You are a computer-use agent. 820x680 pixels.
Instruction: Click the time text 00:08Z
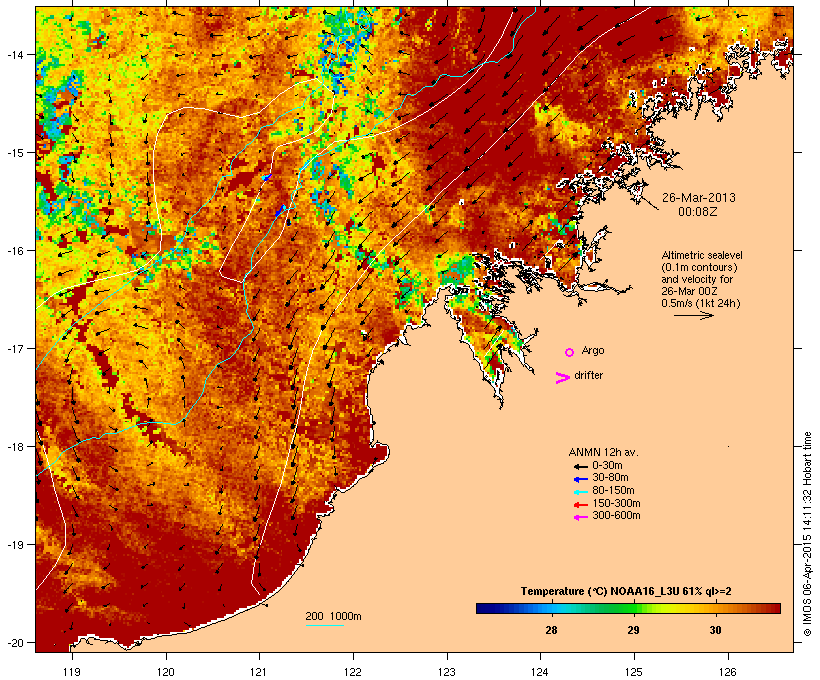698,212
